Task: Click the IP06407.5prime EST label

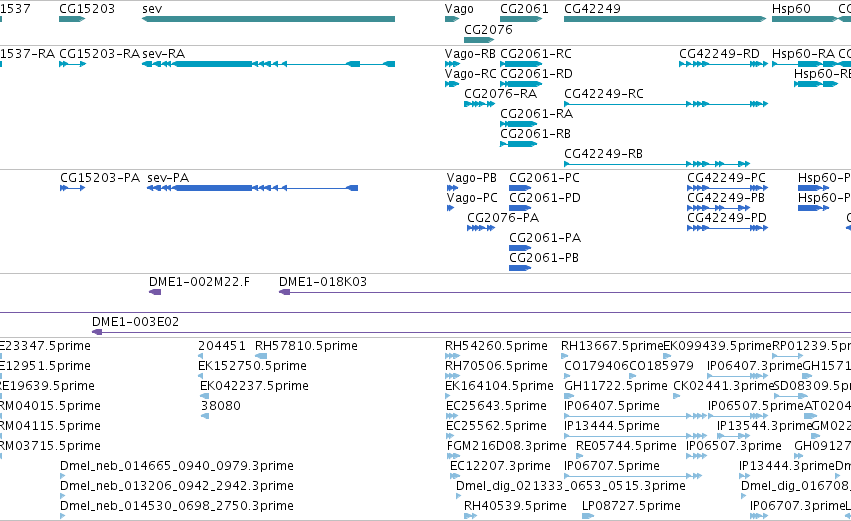Action: (x=612, y=406)
